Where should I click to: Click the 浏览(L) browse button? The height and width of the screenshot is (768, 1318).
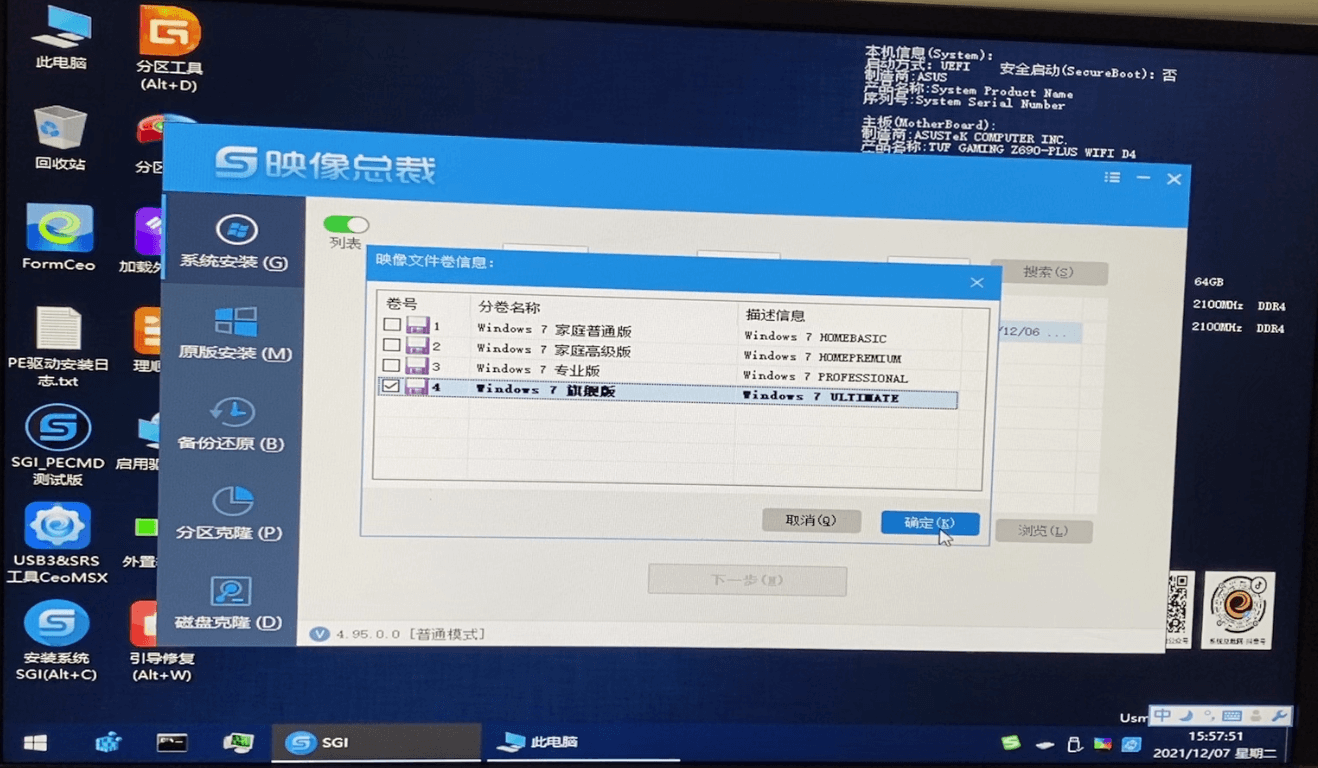(1043, 531)
